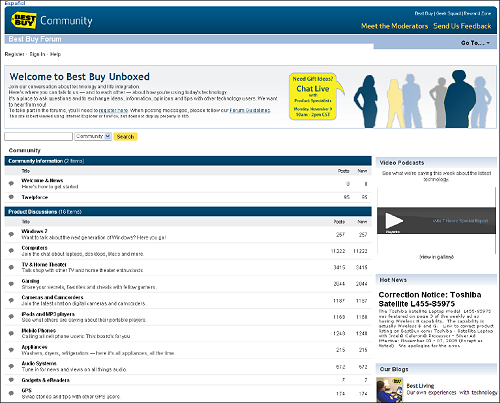Open the Forum Guidelines link
500x403 pixels.
tap(250, 110)
